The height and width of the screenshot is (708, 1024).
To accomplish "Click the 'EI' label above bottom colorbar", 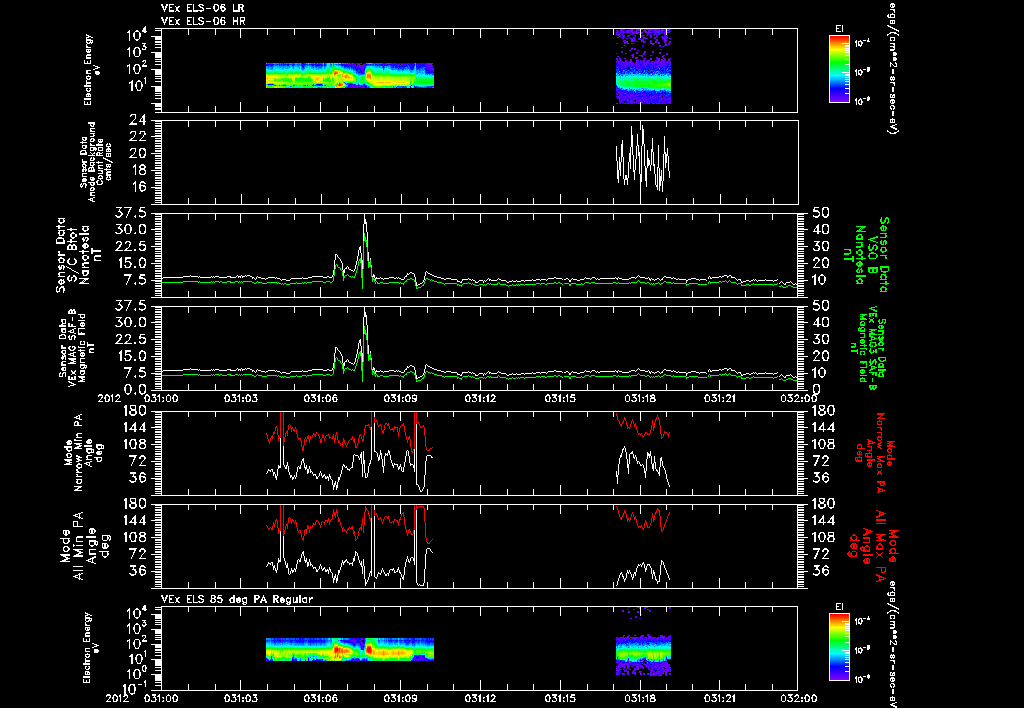I will pos(839,607).
